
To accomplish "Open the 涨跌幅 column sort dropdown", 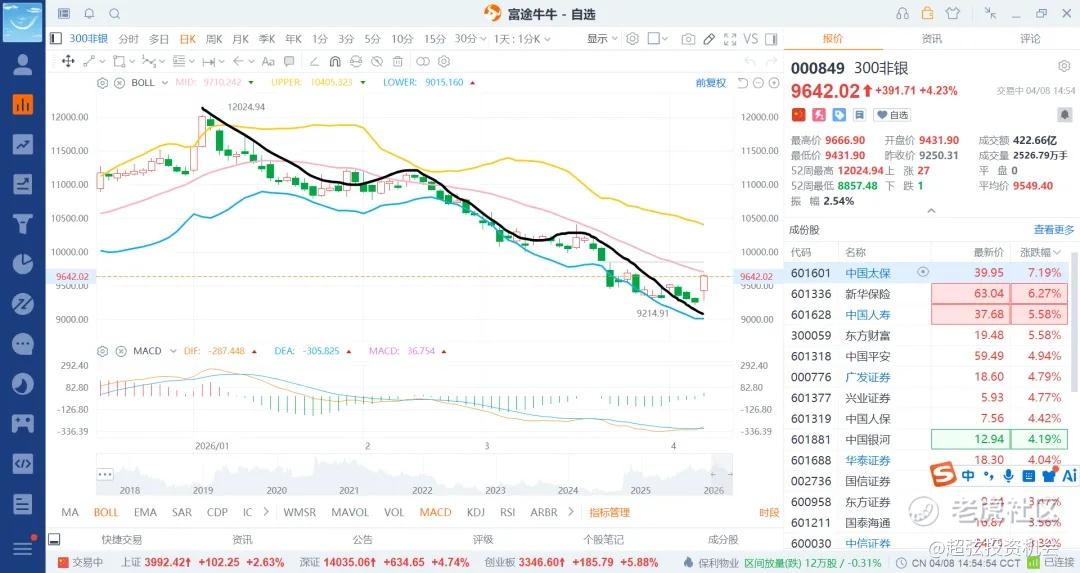I will [x=1040, y=252].
